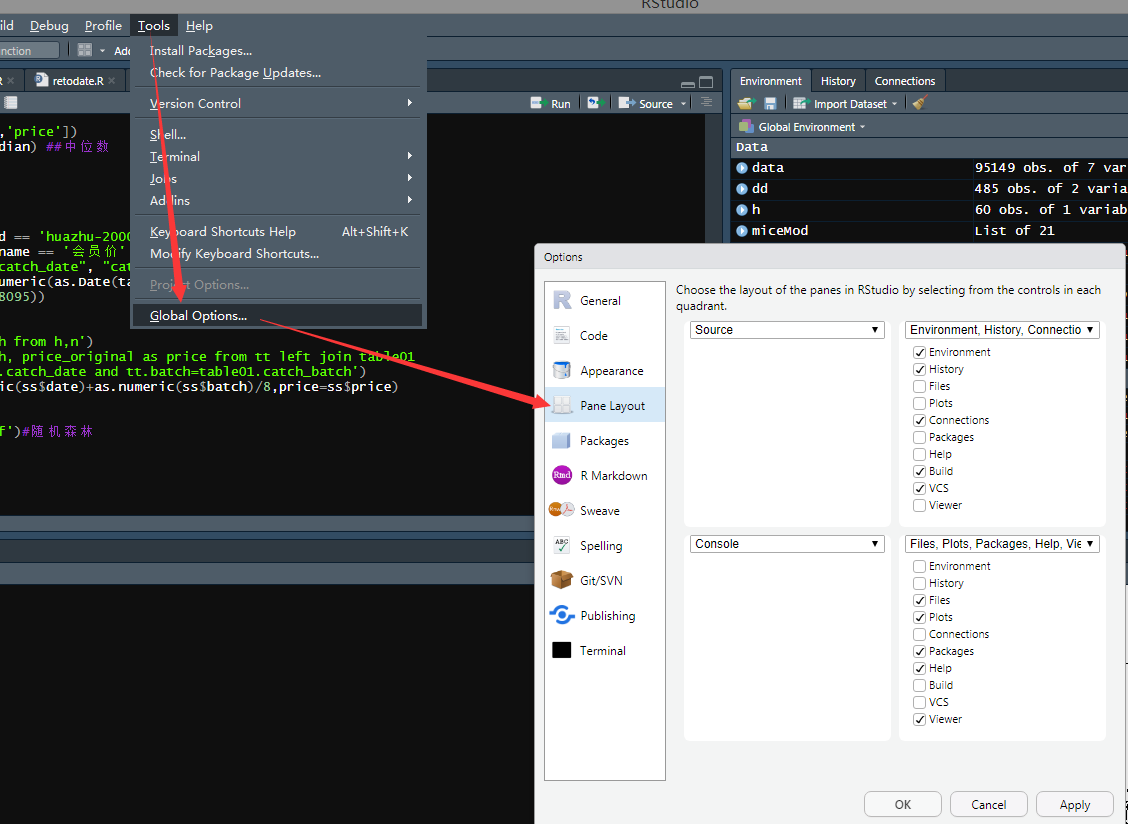Screen dimensions: 1128x824
Task: Check Plots in top-right quadrant
Action: (919, 404)
